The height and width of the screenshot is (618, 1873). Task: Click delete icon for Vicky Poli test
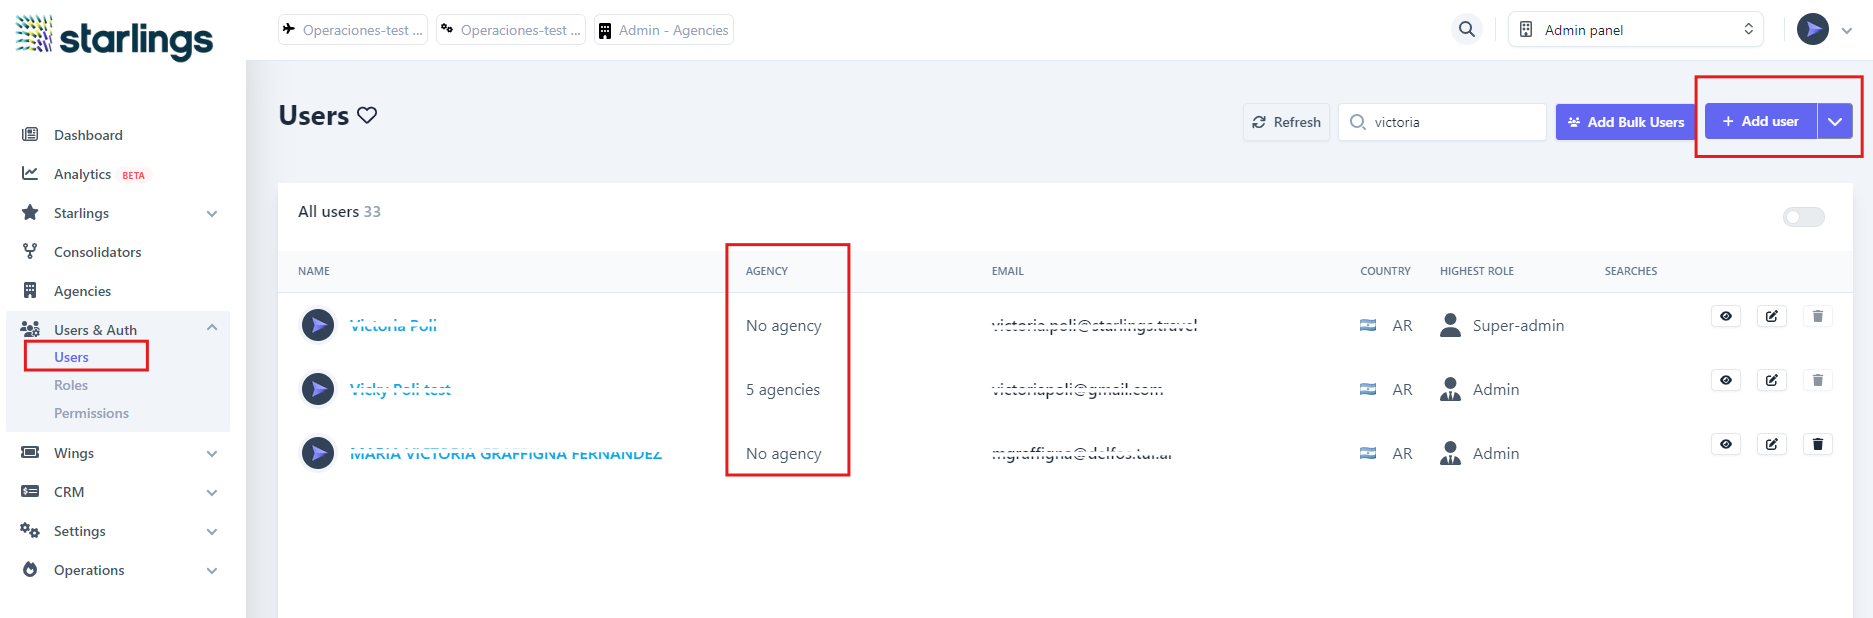tap(1817, 381)
